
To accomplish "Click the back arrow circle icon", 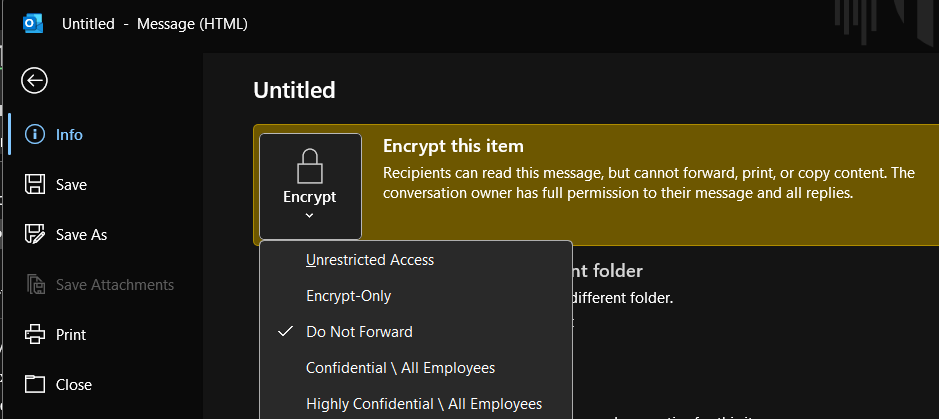I will click(x=35, y=81).
